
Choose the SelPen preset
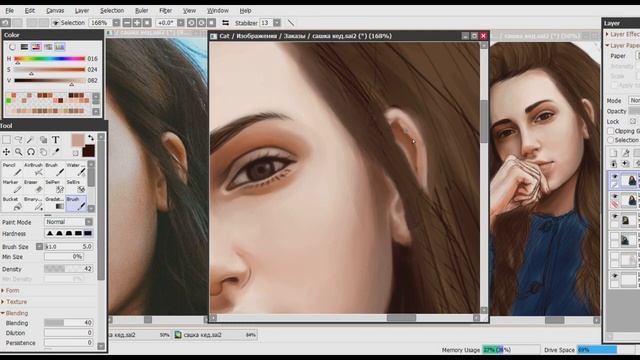coord(54,187)
